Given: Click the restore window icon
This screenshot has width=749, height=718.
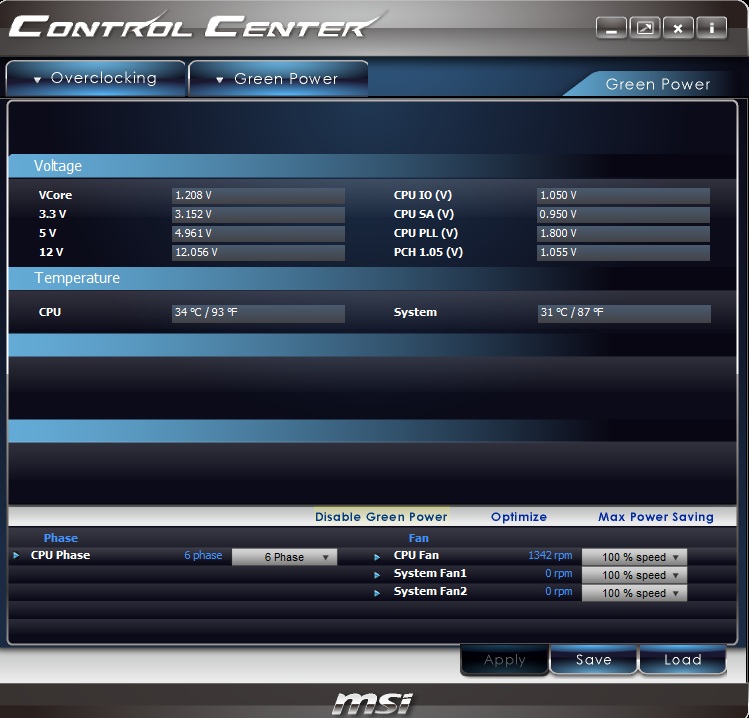Looking at the screenshot, I should [645, 28].
